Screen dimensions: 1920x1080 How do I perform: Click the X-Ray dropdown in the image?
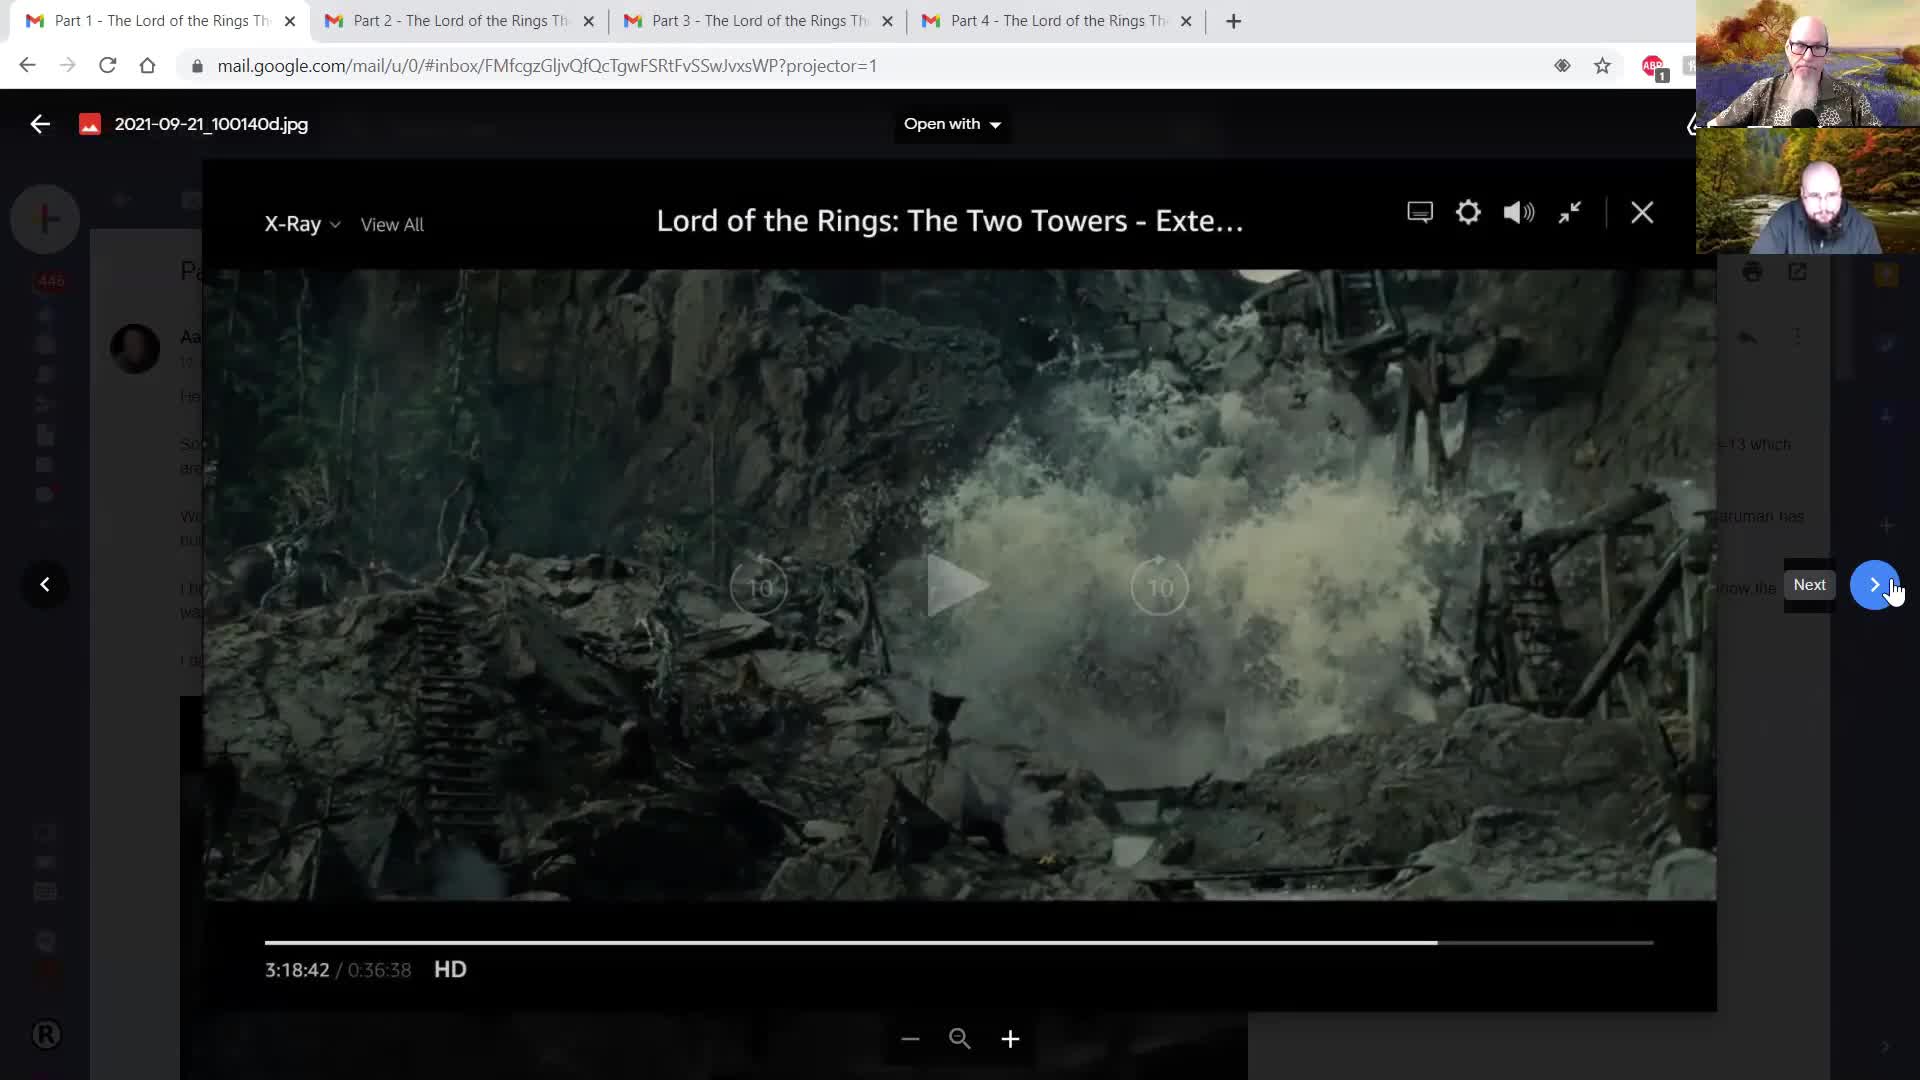coord(302,224)
